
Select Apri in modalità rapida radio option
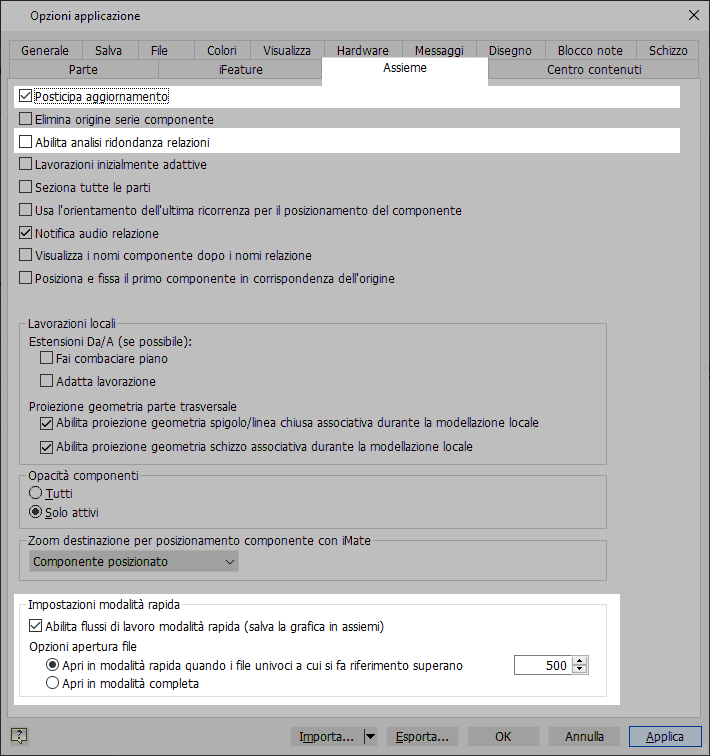point(52,665)
